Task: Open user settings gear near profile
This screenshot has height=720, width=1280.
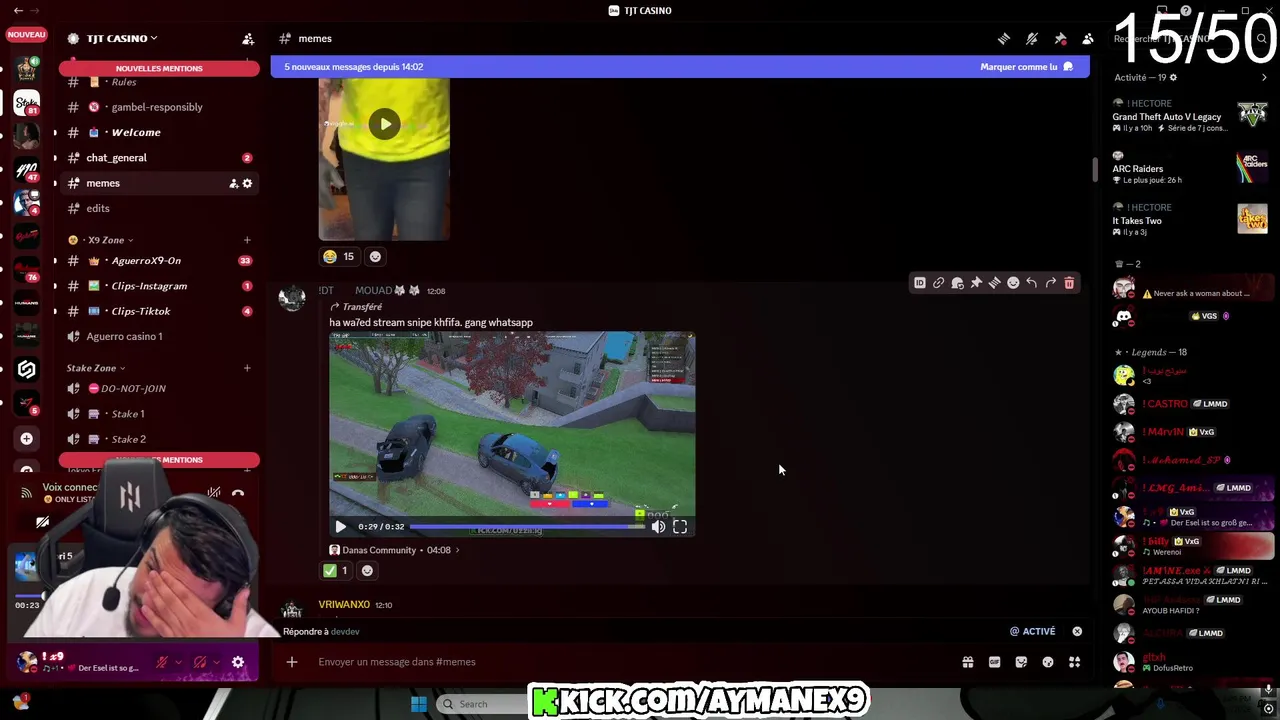Action: [x=238, y=662]
